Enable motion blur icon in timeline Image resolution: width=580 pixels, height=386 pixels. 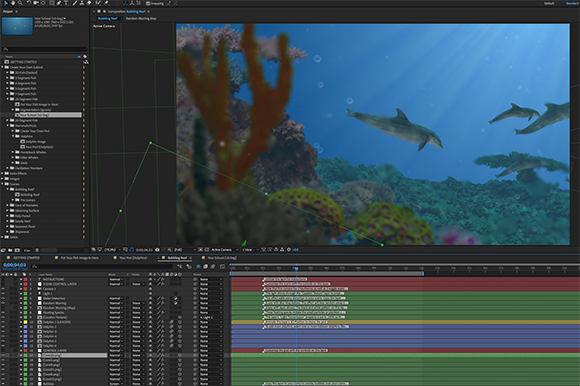pyautogui.click(x=213, y=266)
